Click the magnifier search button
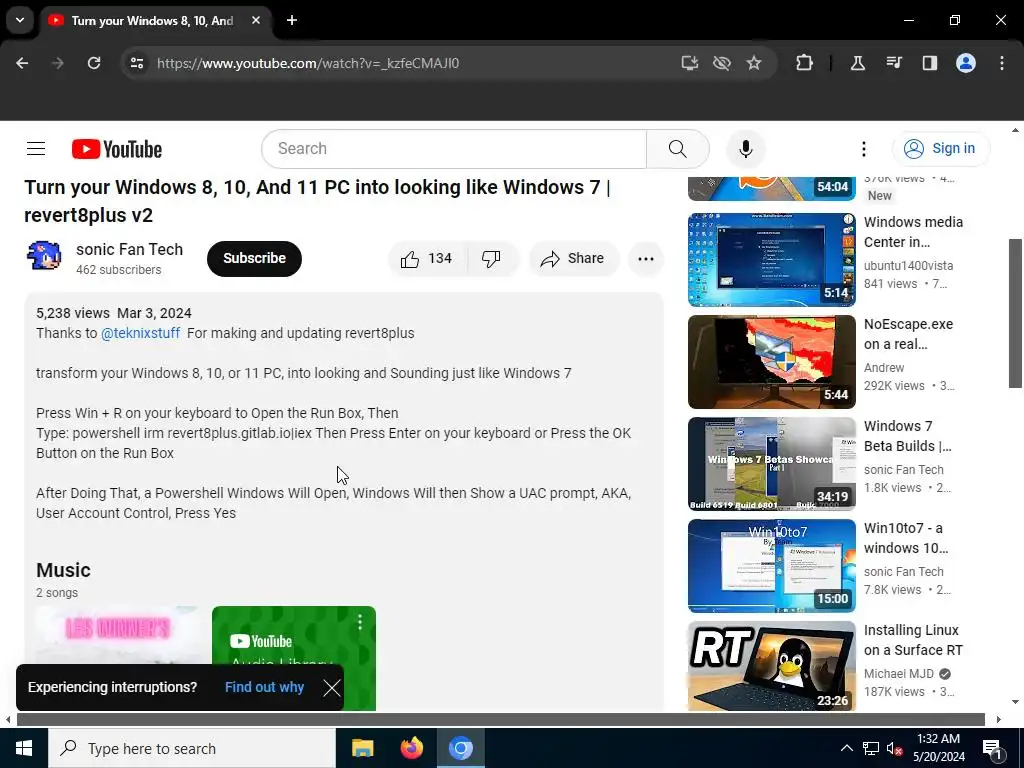Viewport: 1024px width, 768px height. click(678, 149)
